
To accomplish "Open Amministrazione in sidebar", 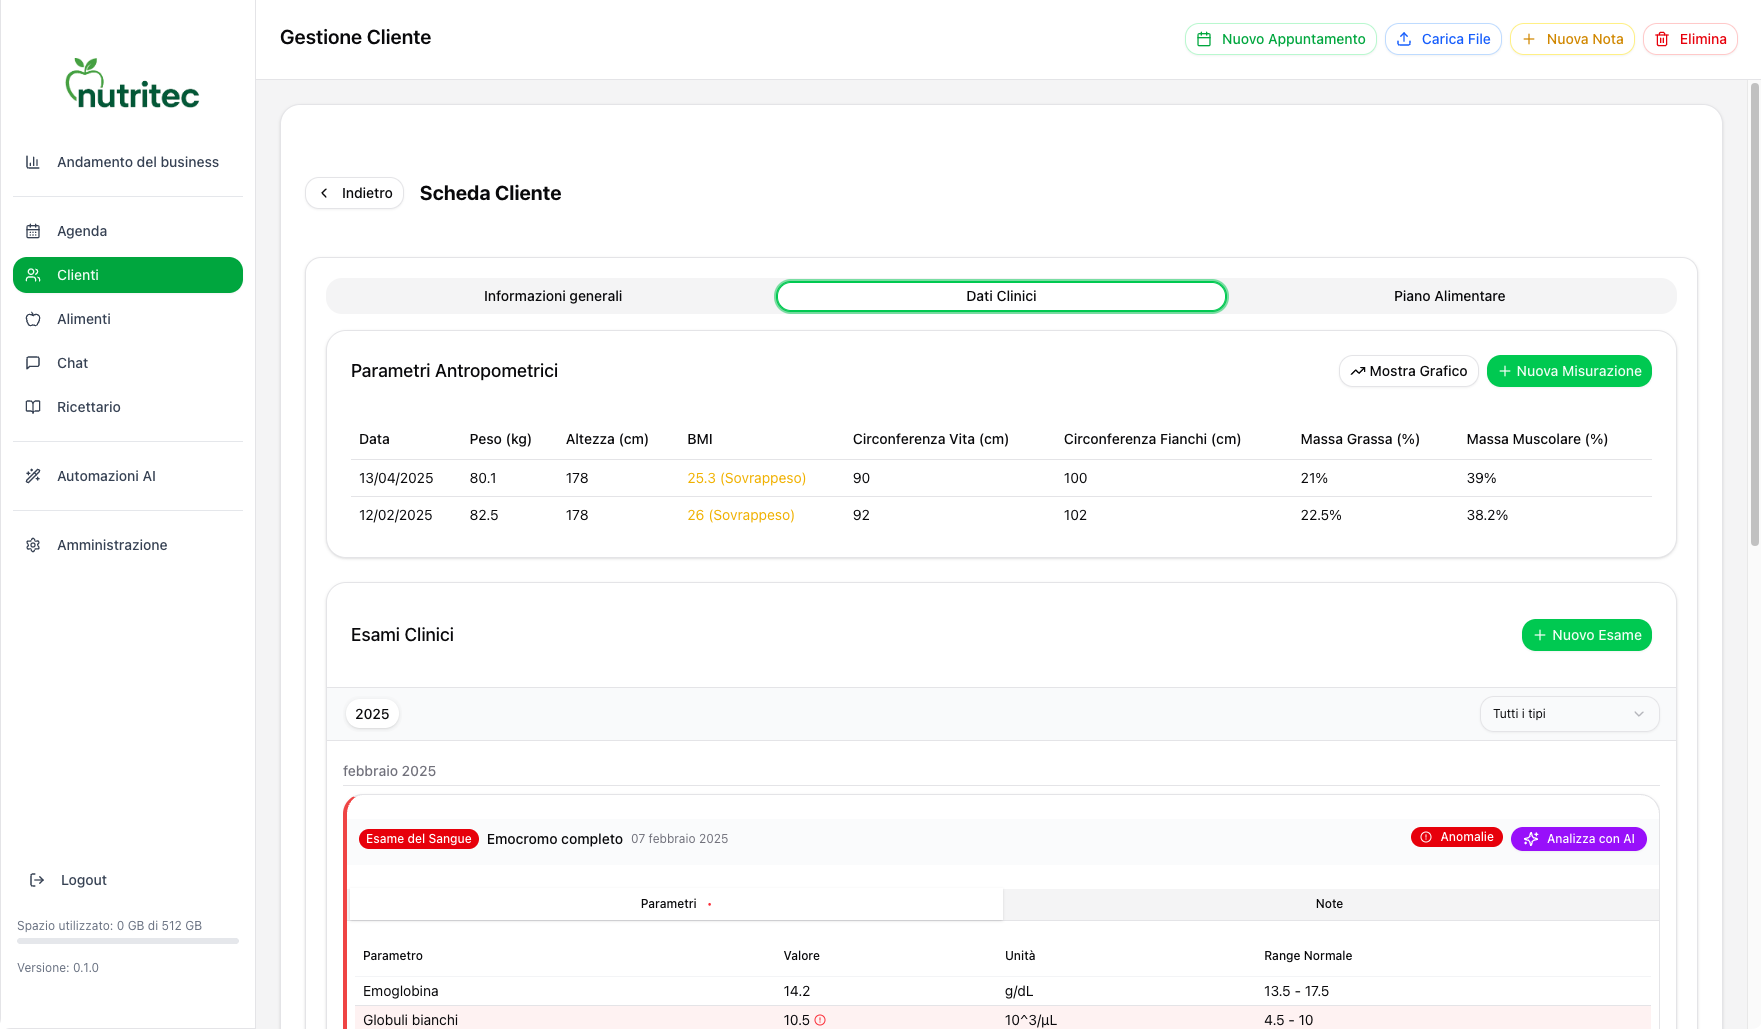I will click(128, 545).
